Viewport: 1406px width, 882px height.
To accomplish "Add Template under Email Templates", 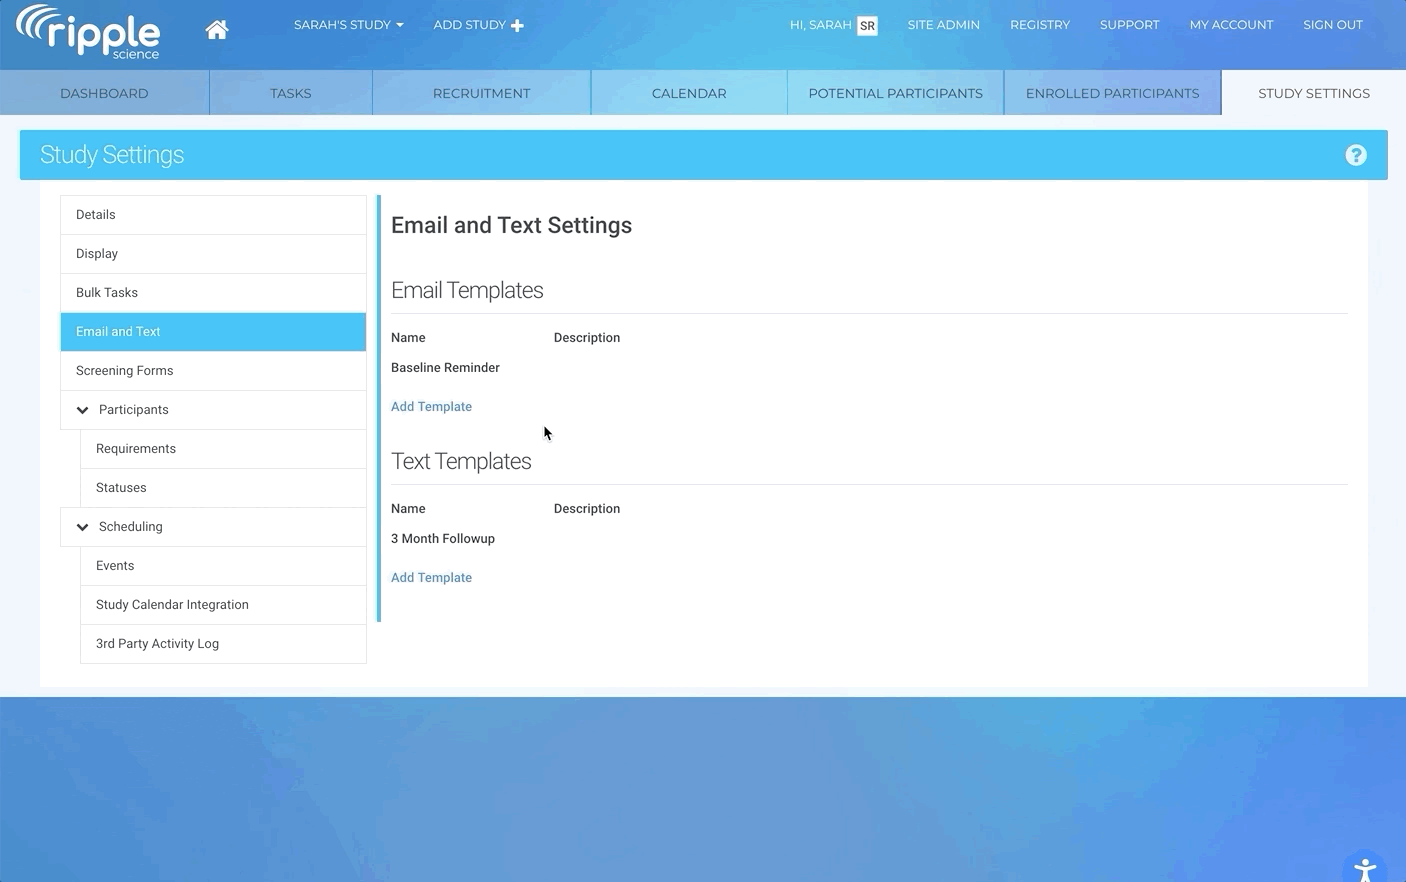I will [x=431, y=407].
